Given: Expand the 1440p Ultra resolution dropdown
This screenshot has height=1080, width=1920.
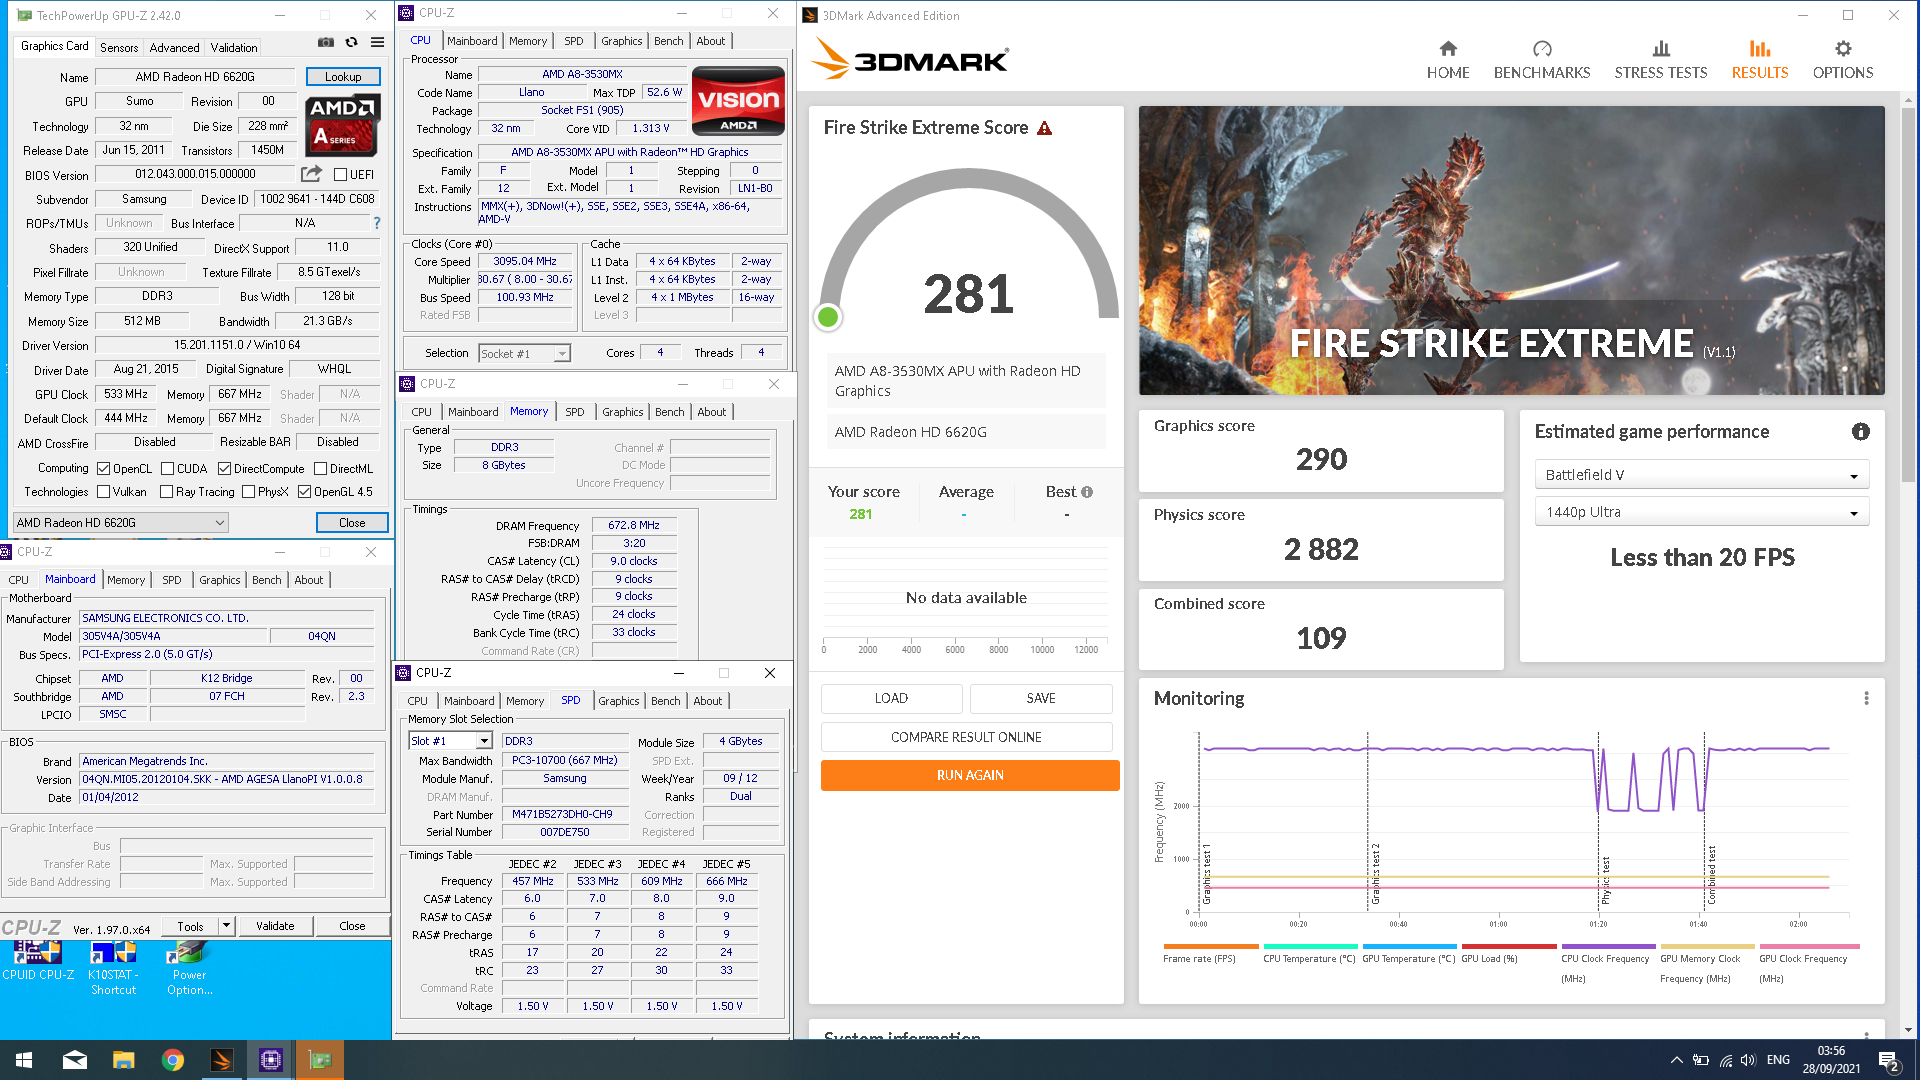Looking at the screenshot, I should click(x=1701, y=512).
